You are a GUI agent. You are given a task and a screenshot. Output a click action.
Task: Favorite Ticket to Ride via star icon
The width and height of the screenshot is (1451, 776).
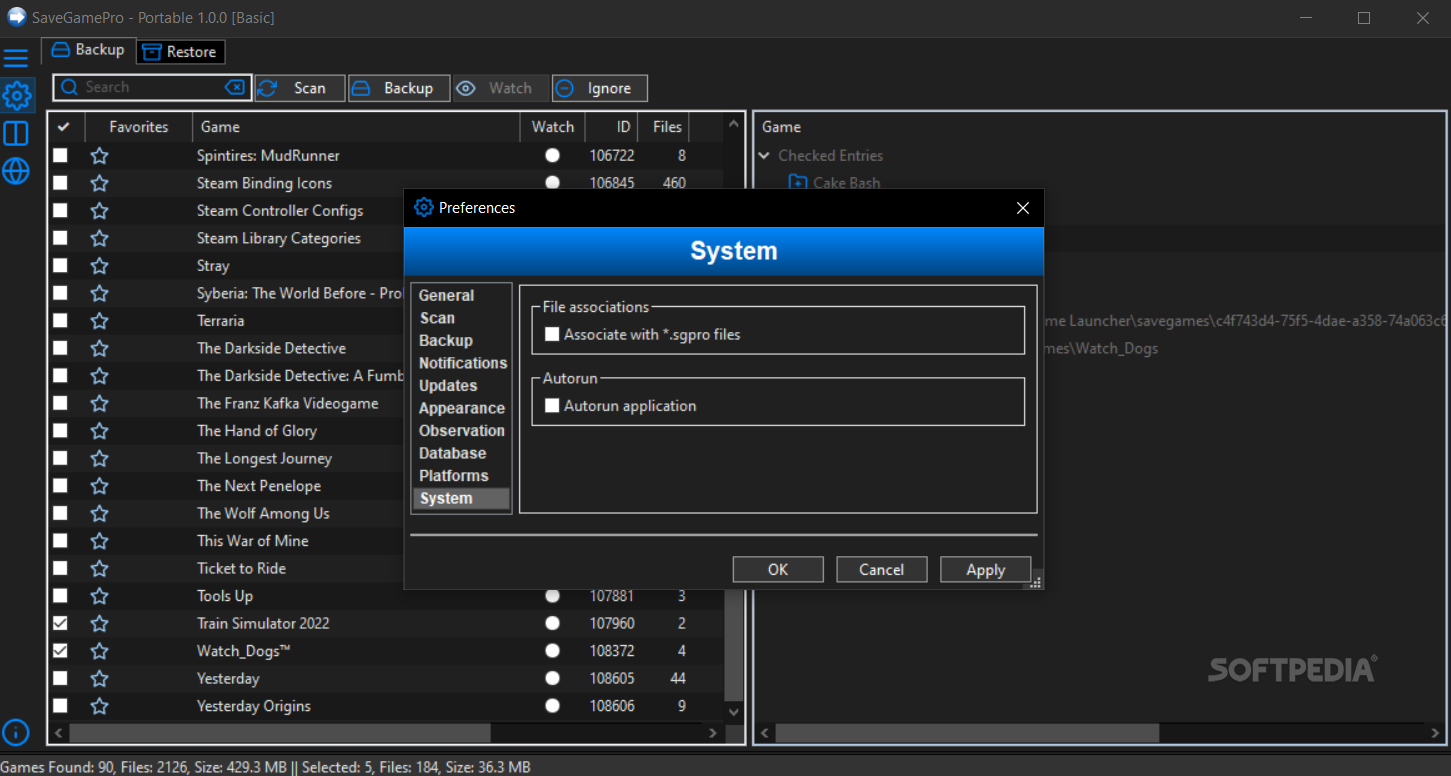(99, 568)
